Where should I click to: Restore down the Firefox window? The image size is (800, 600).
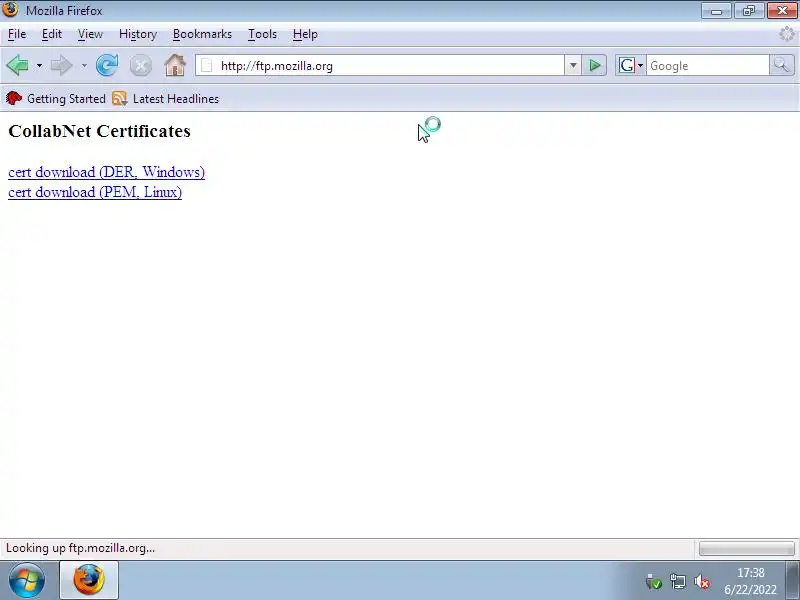[748, 11]
